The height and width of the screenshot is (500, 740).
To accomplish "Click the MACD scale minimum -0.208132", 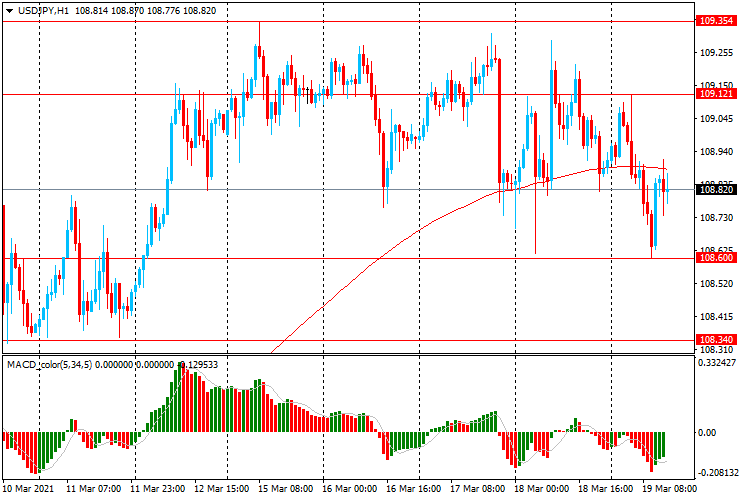I will point(716,473).
